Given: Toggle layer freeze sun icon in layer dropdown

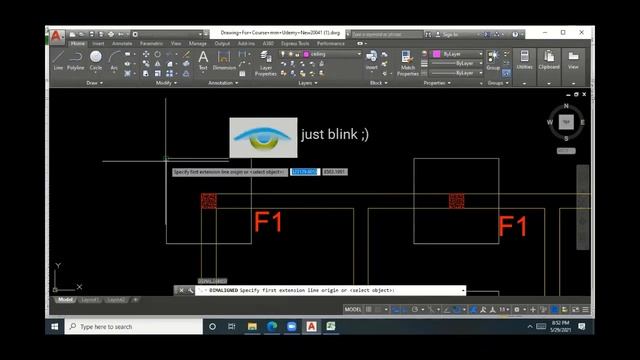Looking at the screenshot, I should (x=290, y=54).
